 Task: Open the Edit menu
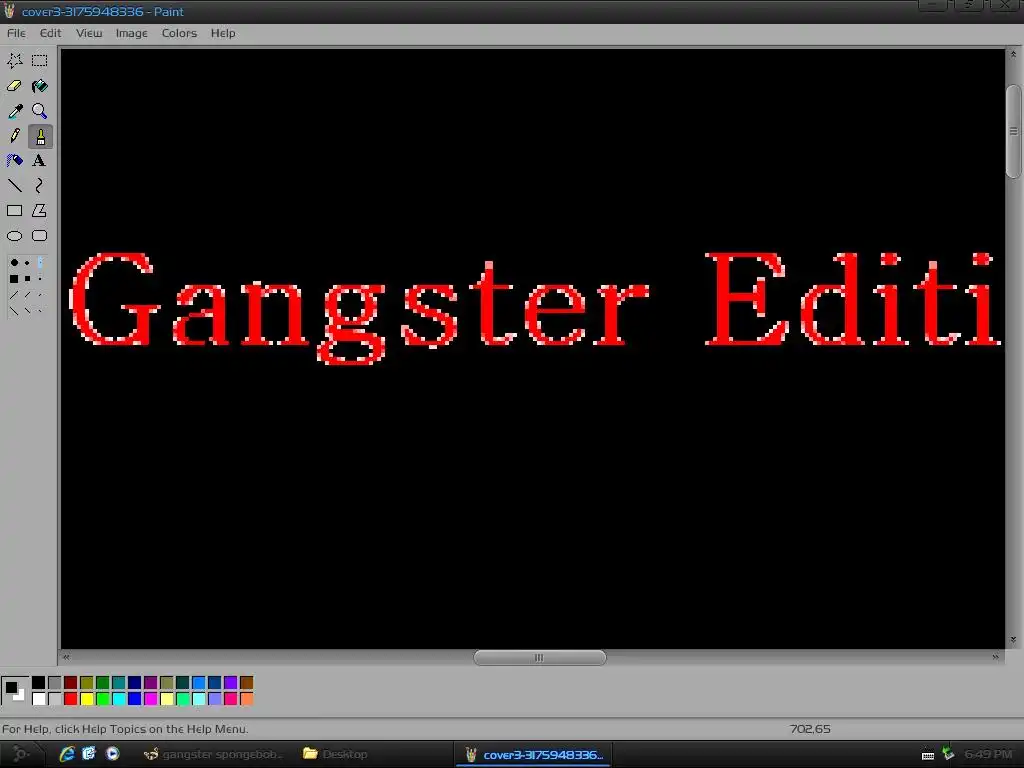(x=50, y=33)
